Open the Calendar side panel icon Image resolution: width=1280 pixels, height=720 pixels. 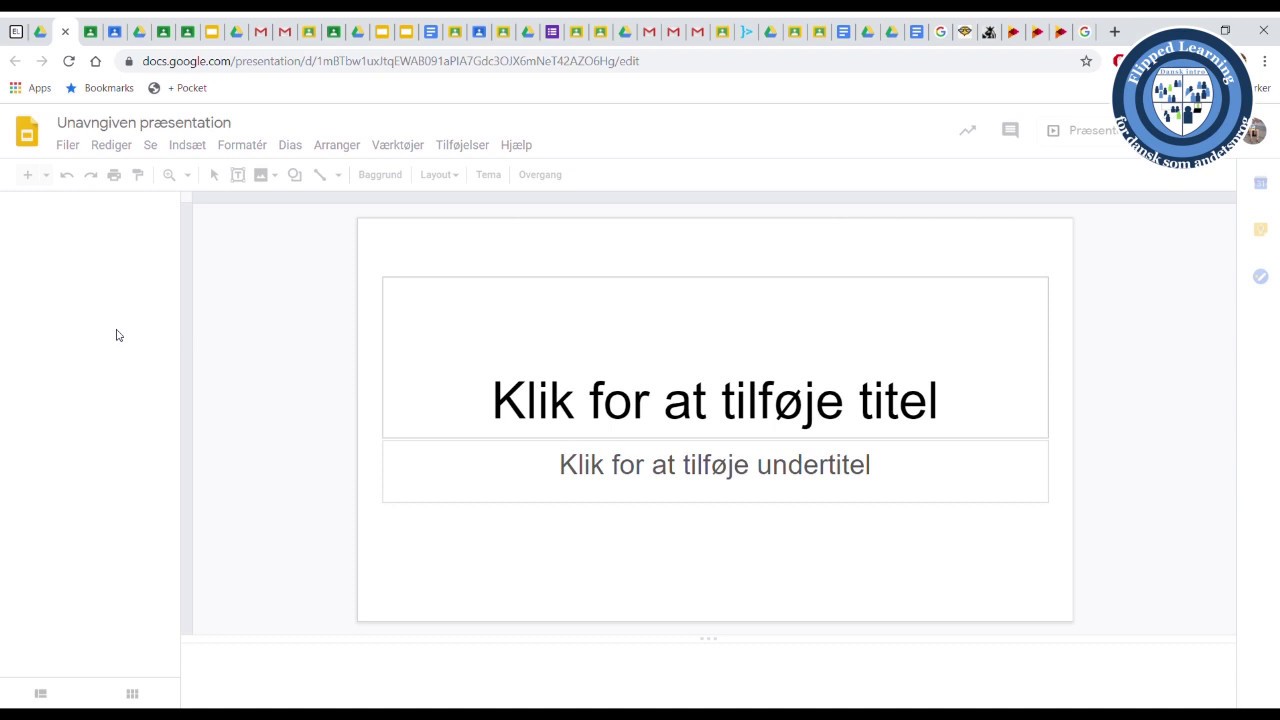point(1260,183)
